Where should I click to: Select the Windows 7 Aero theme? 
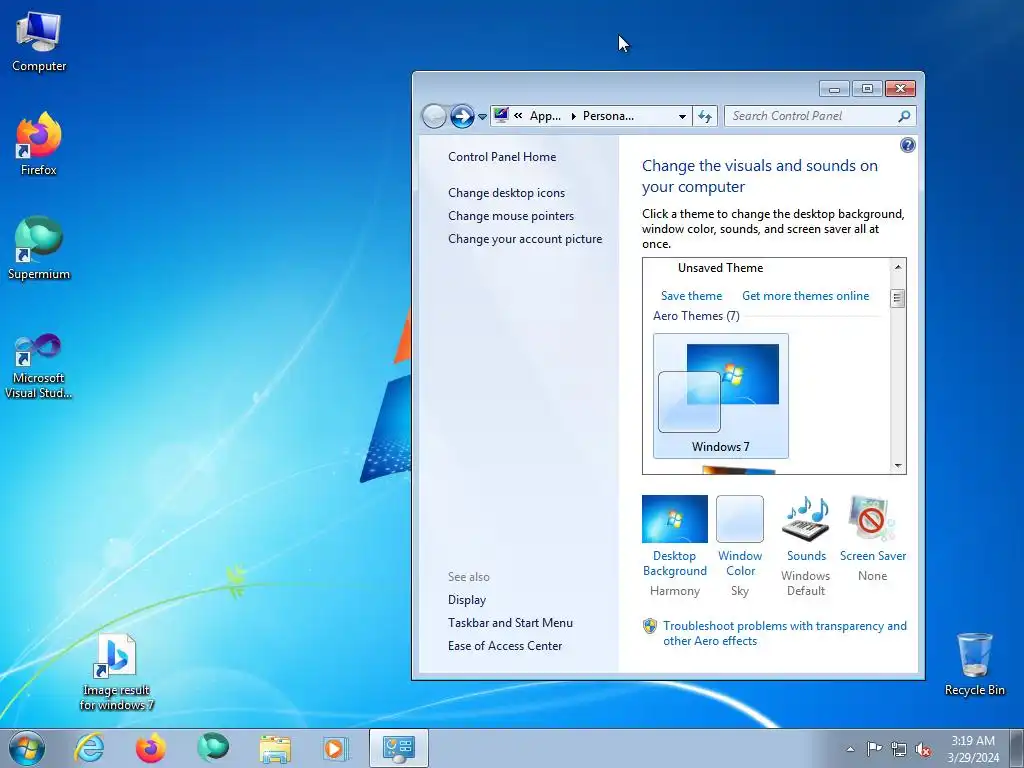720,396
